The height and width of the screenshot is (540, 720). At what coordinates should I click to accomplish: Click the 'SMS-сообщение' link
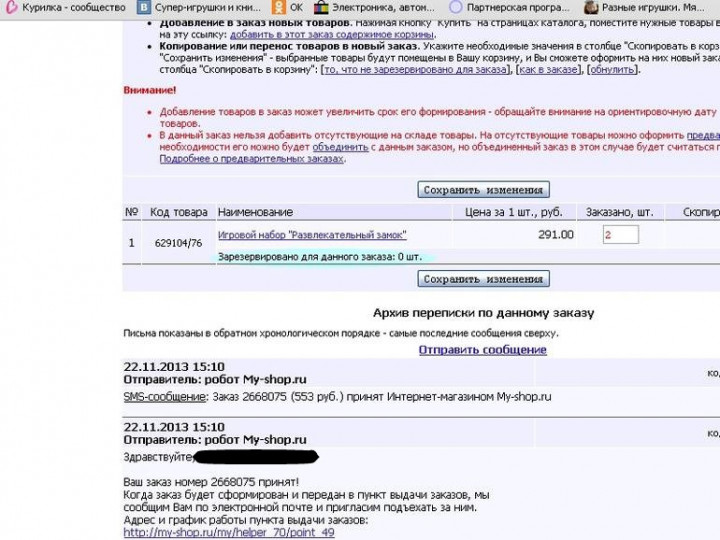164,397
